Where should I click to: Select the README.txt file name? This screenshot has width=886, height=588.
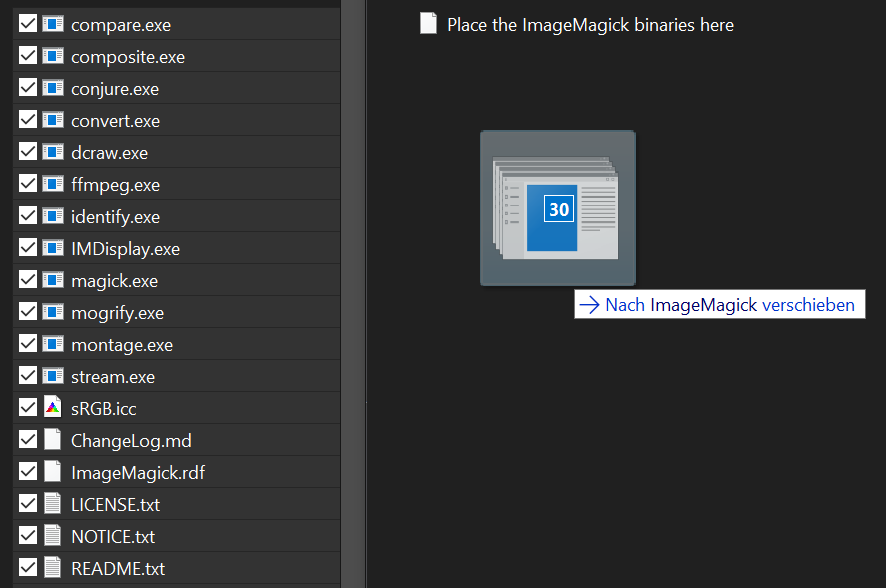(x=118, y=569)
